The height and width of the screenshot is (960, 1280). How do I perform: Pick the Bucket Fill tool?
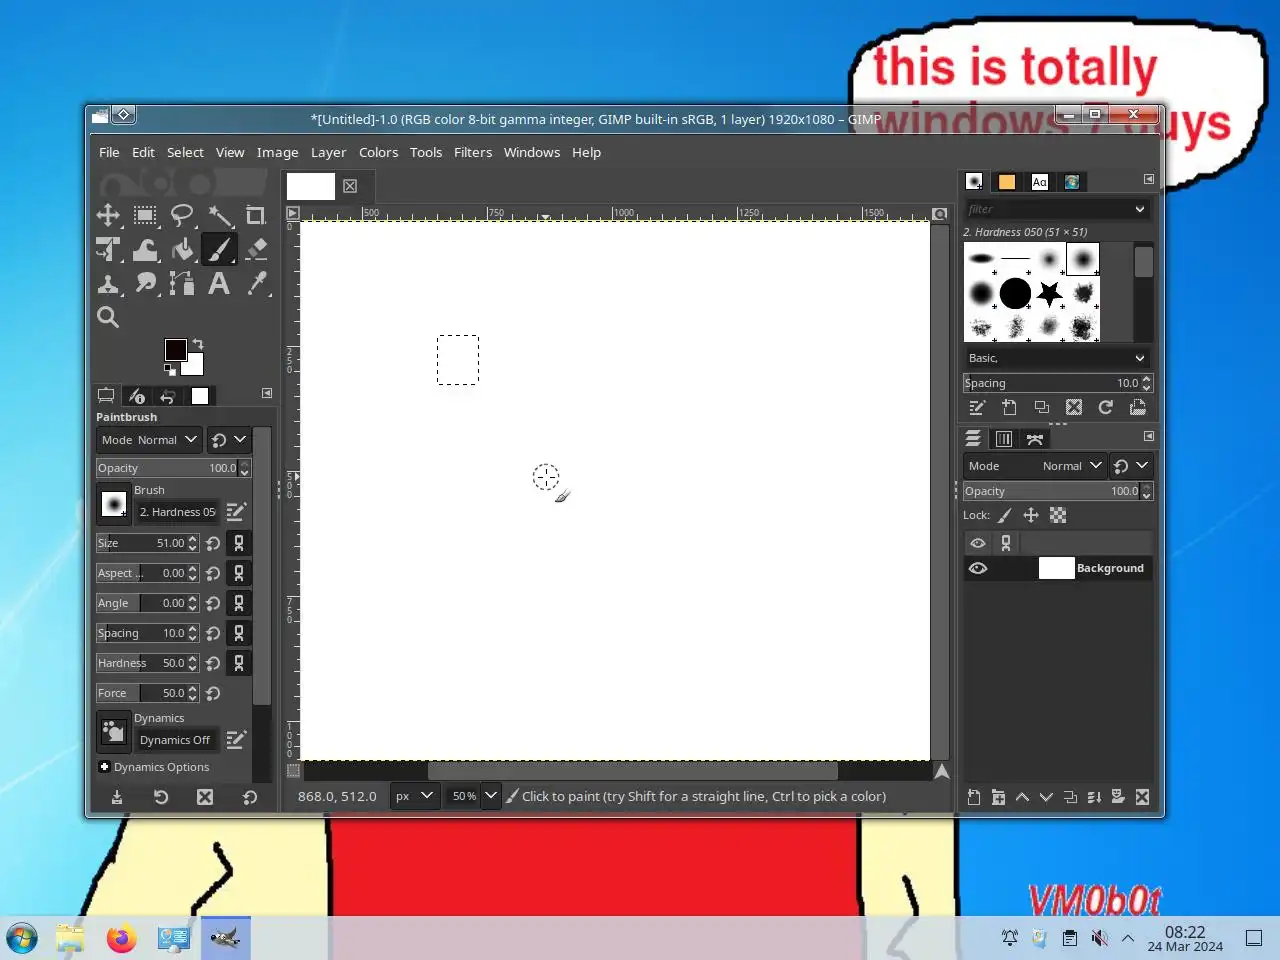point(182,249)
